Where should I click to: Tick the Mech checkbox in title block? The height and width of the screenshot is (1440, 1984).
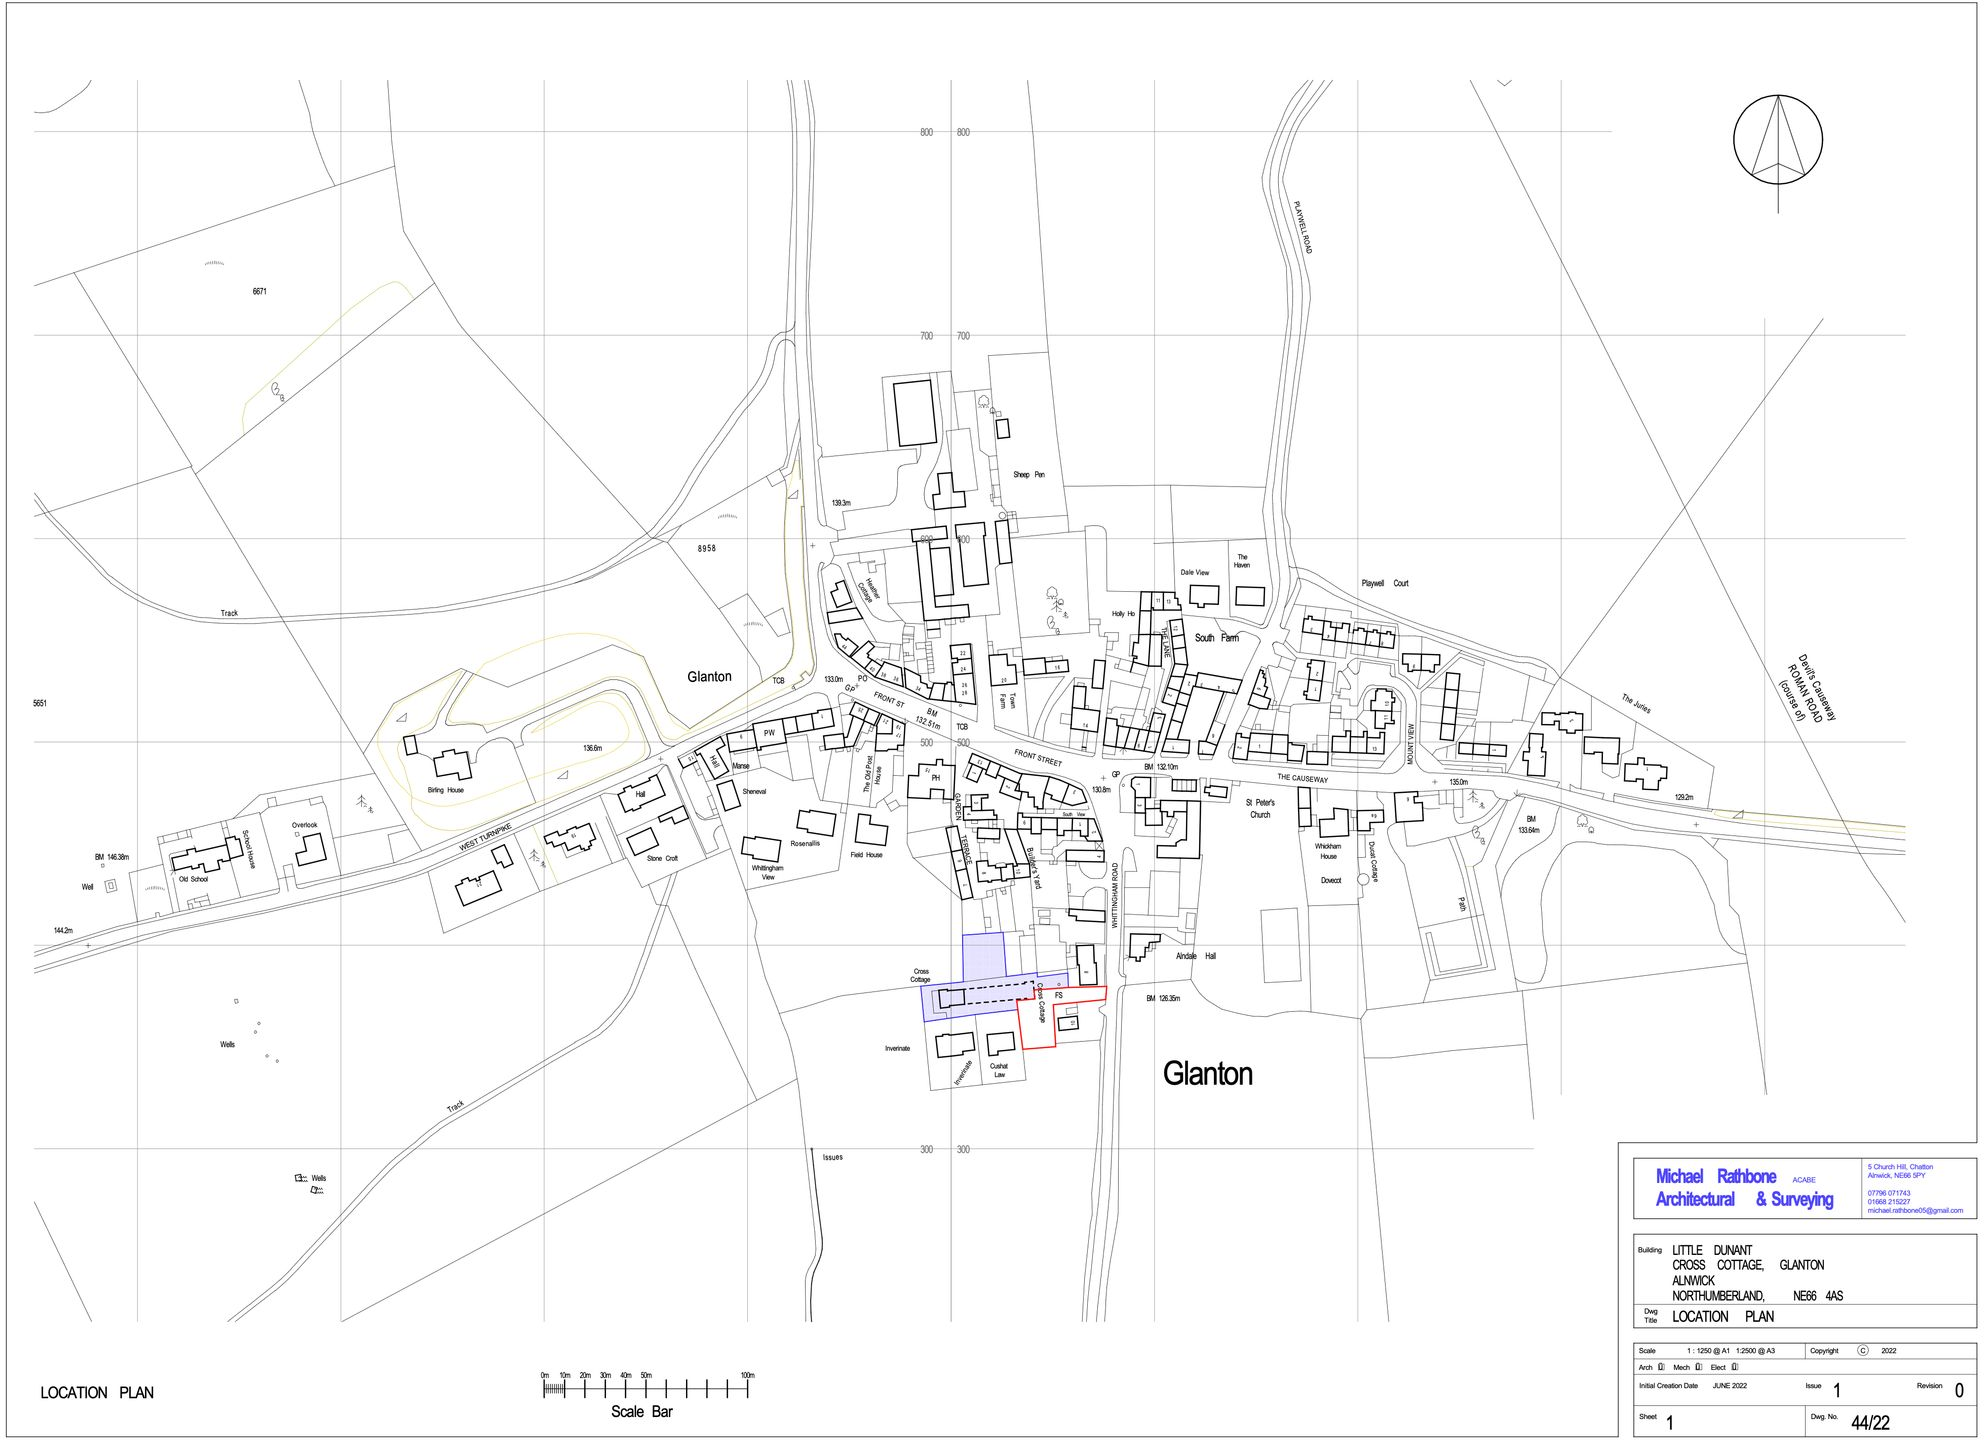pyautogui.click(x=1698, y=1367)
